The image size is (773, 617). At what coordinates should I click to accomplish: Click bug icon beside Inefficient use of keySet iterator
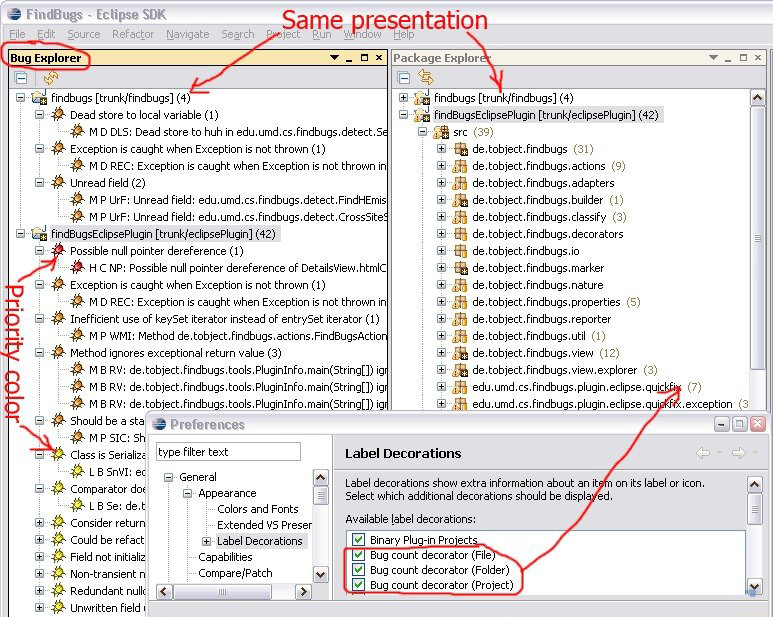pyautogui.click(x=58, y=318)
